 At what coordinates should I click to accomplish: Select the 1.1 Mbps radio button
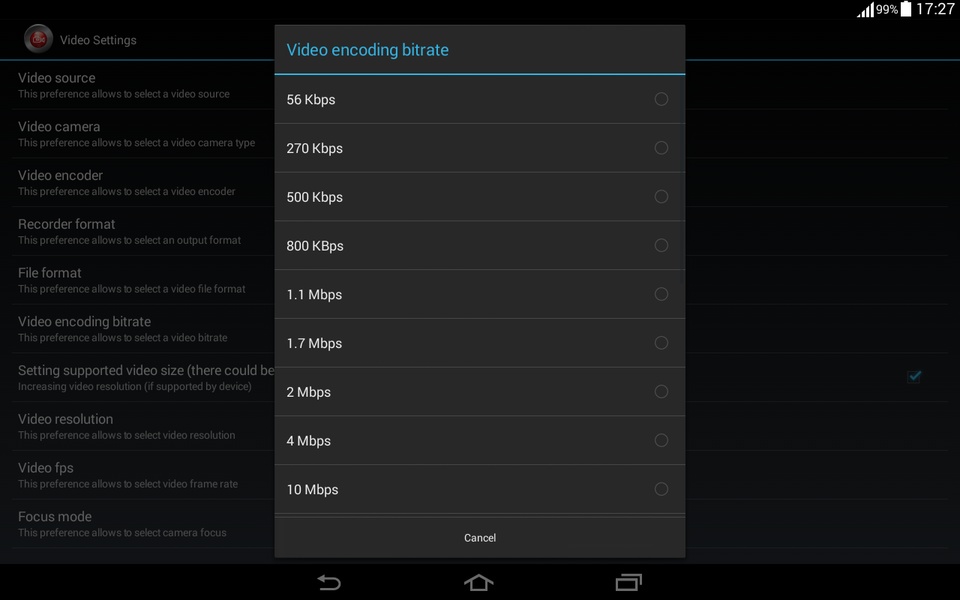click(x=661, y=294)
